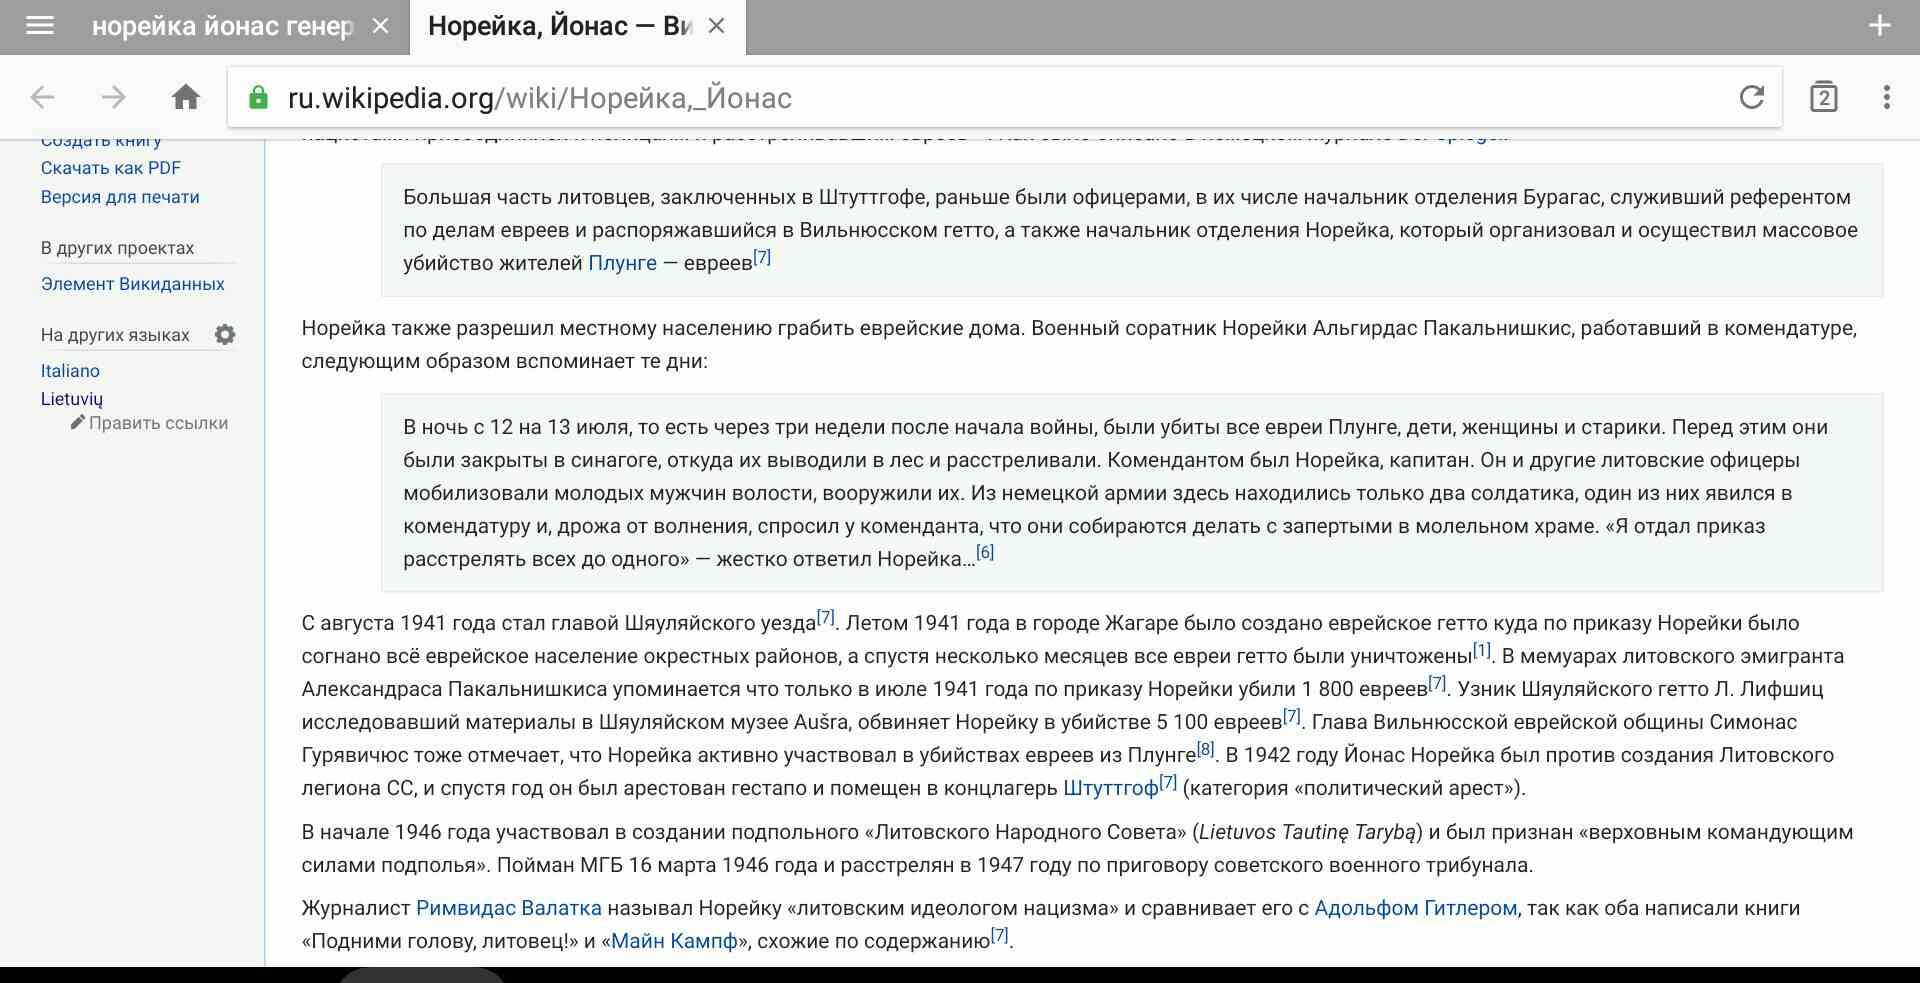The image size is (1920, 983).
Task: Click the 'Скачать как PDF' sidebar link
Action: click(x=110, y=168)
